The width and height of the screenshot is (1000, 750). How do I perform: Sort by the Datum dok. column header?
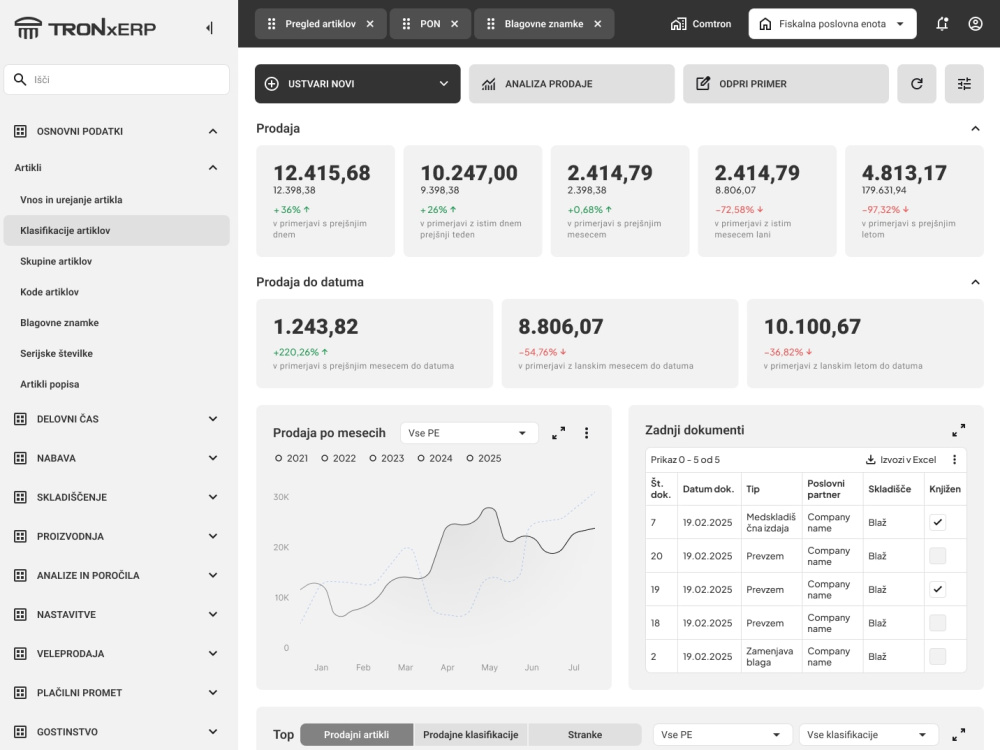tap(708, 489)
